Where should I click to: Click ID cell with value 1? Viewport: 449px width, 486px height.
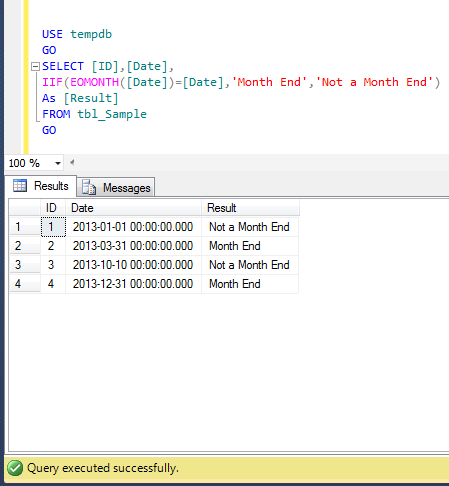pyautogui.click(x=53, y=227)
